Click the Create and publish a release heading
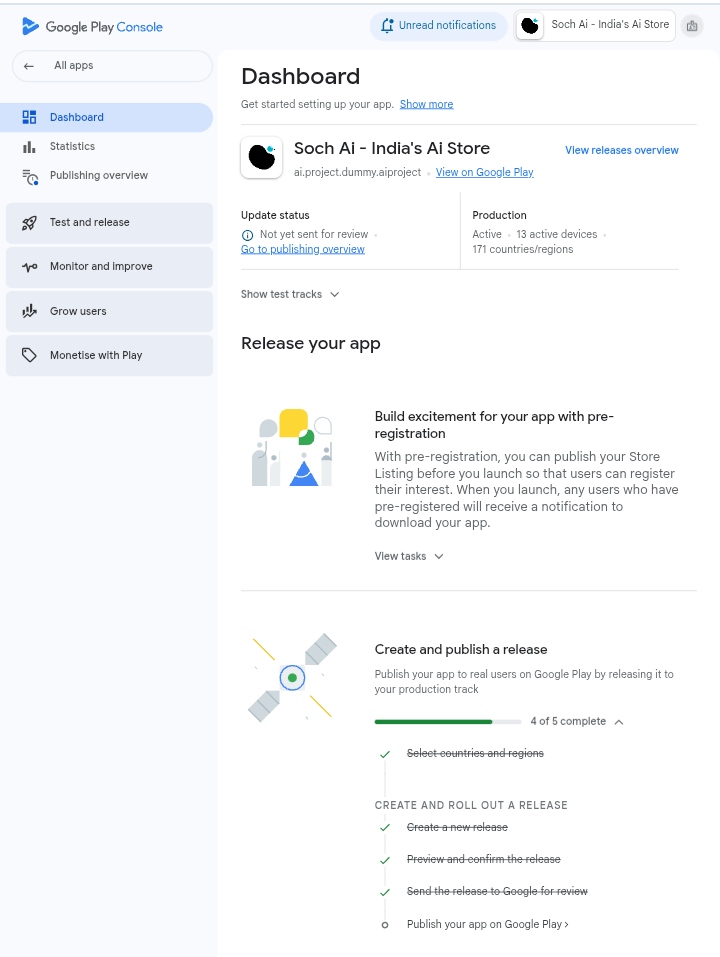This screenshot has height=957, width=720. 461,649
